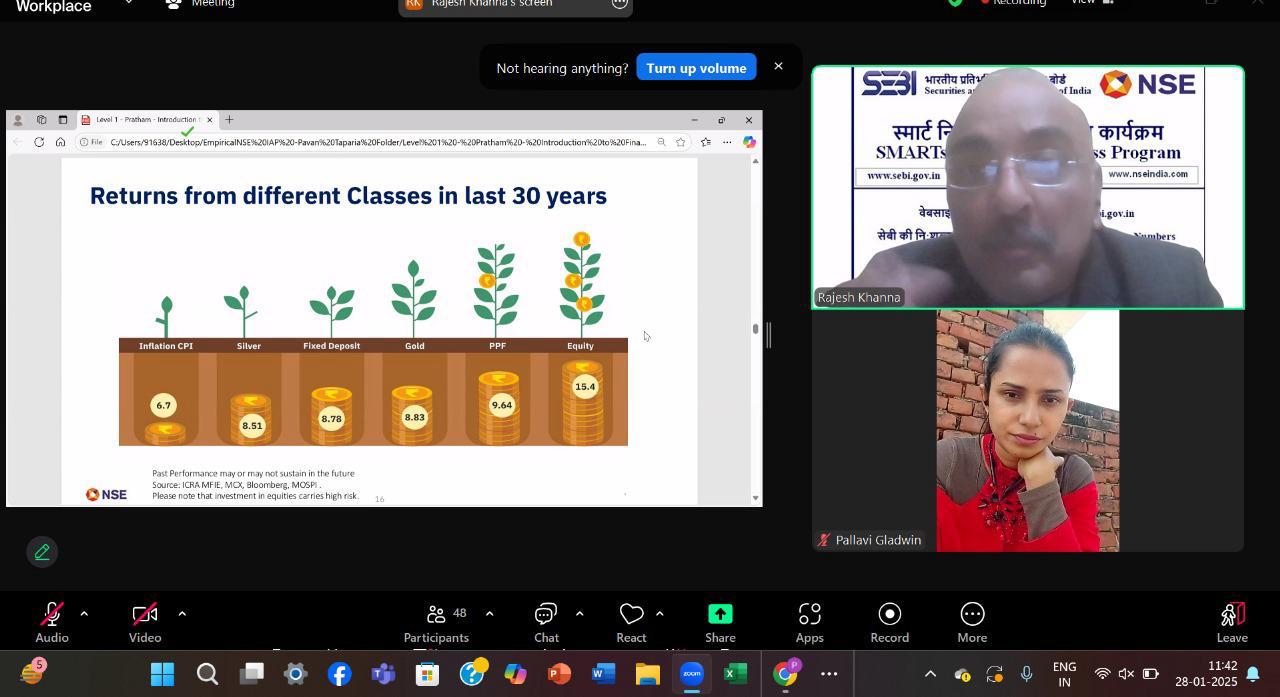Click the green Share screen button
Viewport: 1280px width, 697px height.
click(x=720, y=622)
